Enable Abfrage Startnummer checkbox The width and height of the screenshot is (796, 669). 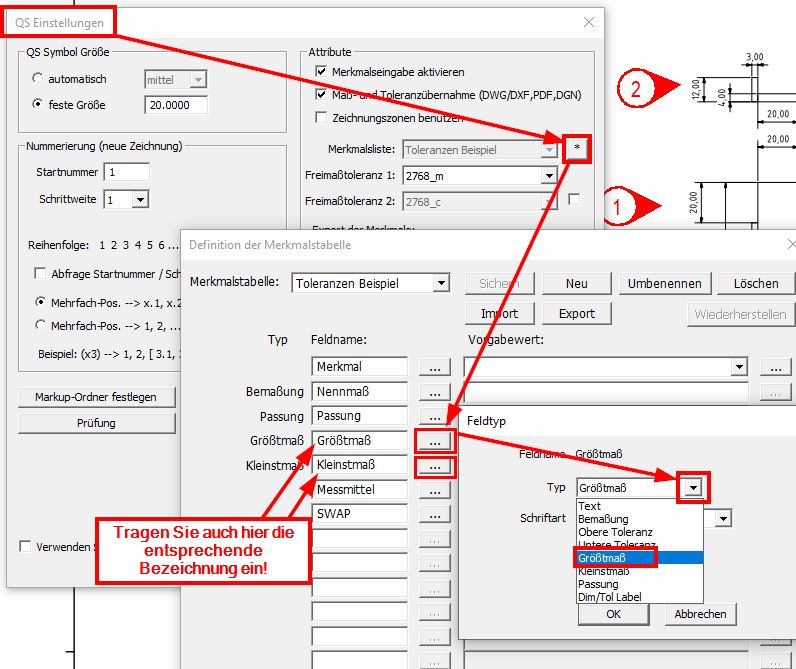click(40, 273)
